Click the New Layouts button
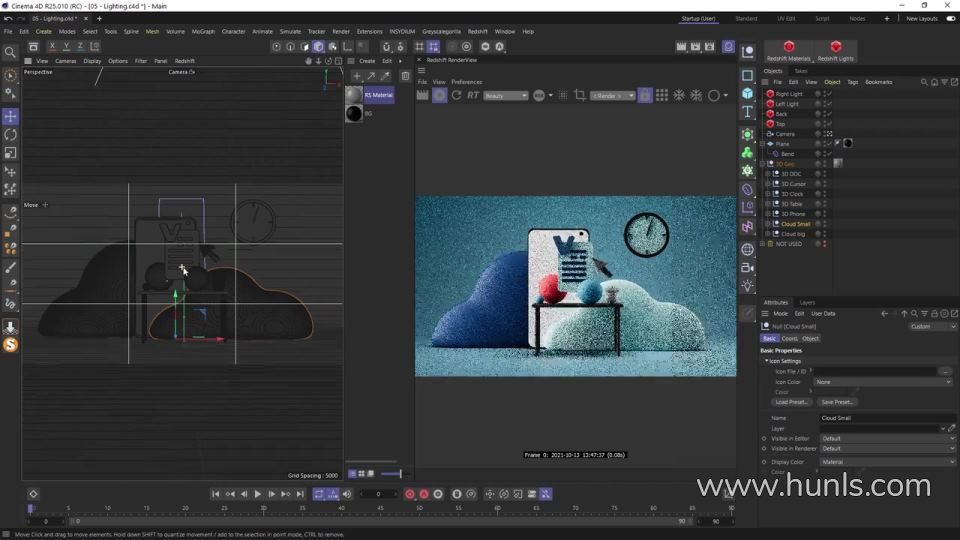Viewport: 960px width, 540px height. (x=922, y=19)
